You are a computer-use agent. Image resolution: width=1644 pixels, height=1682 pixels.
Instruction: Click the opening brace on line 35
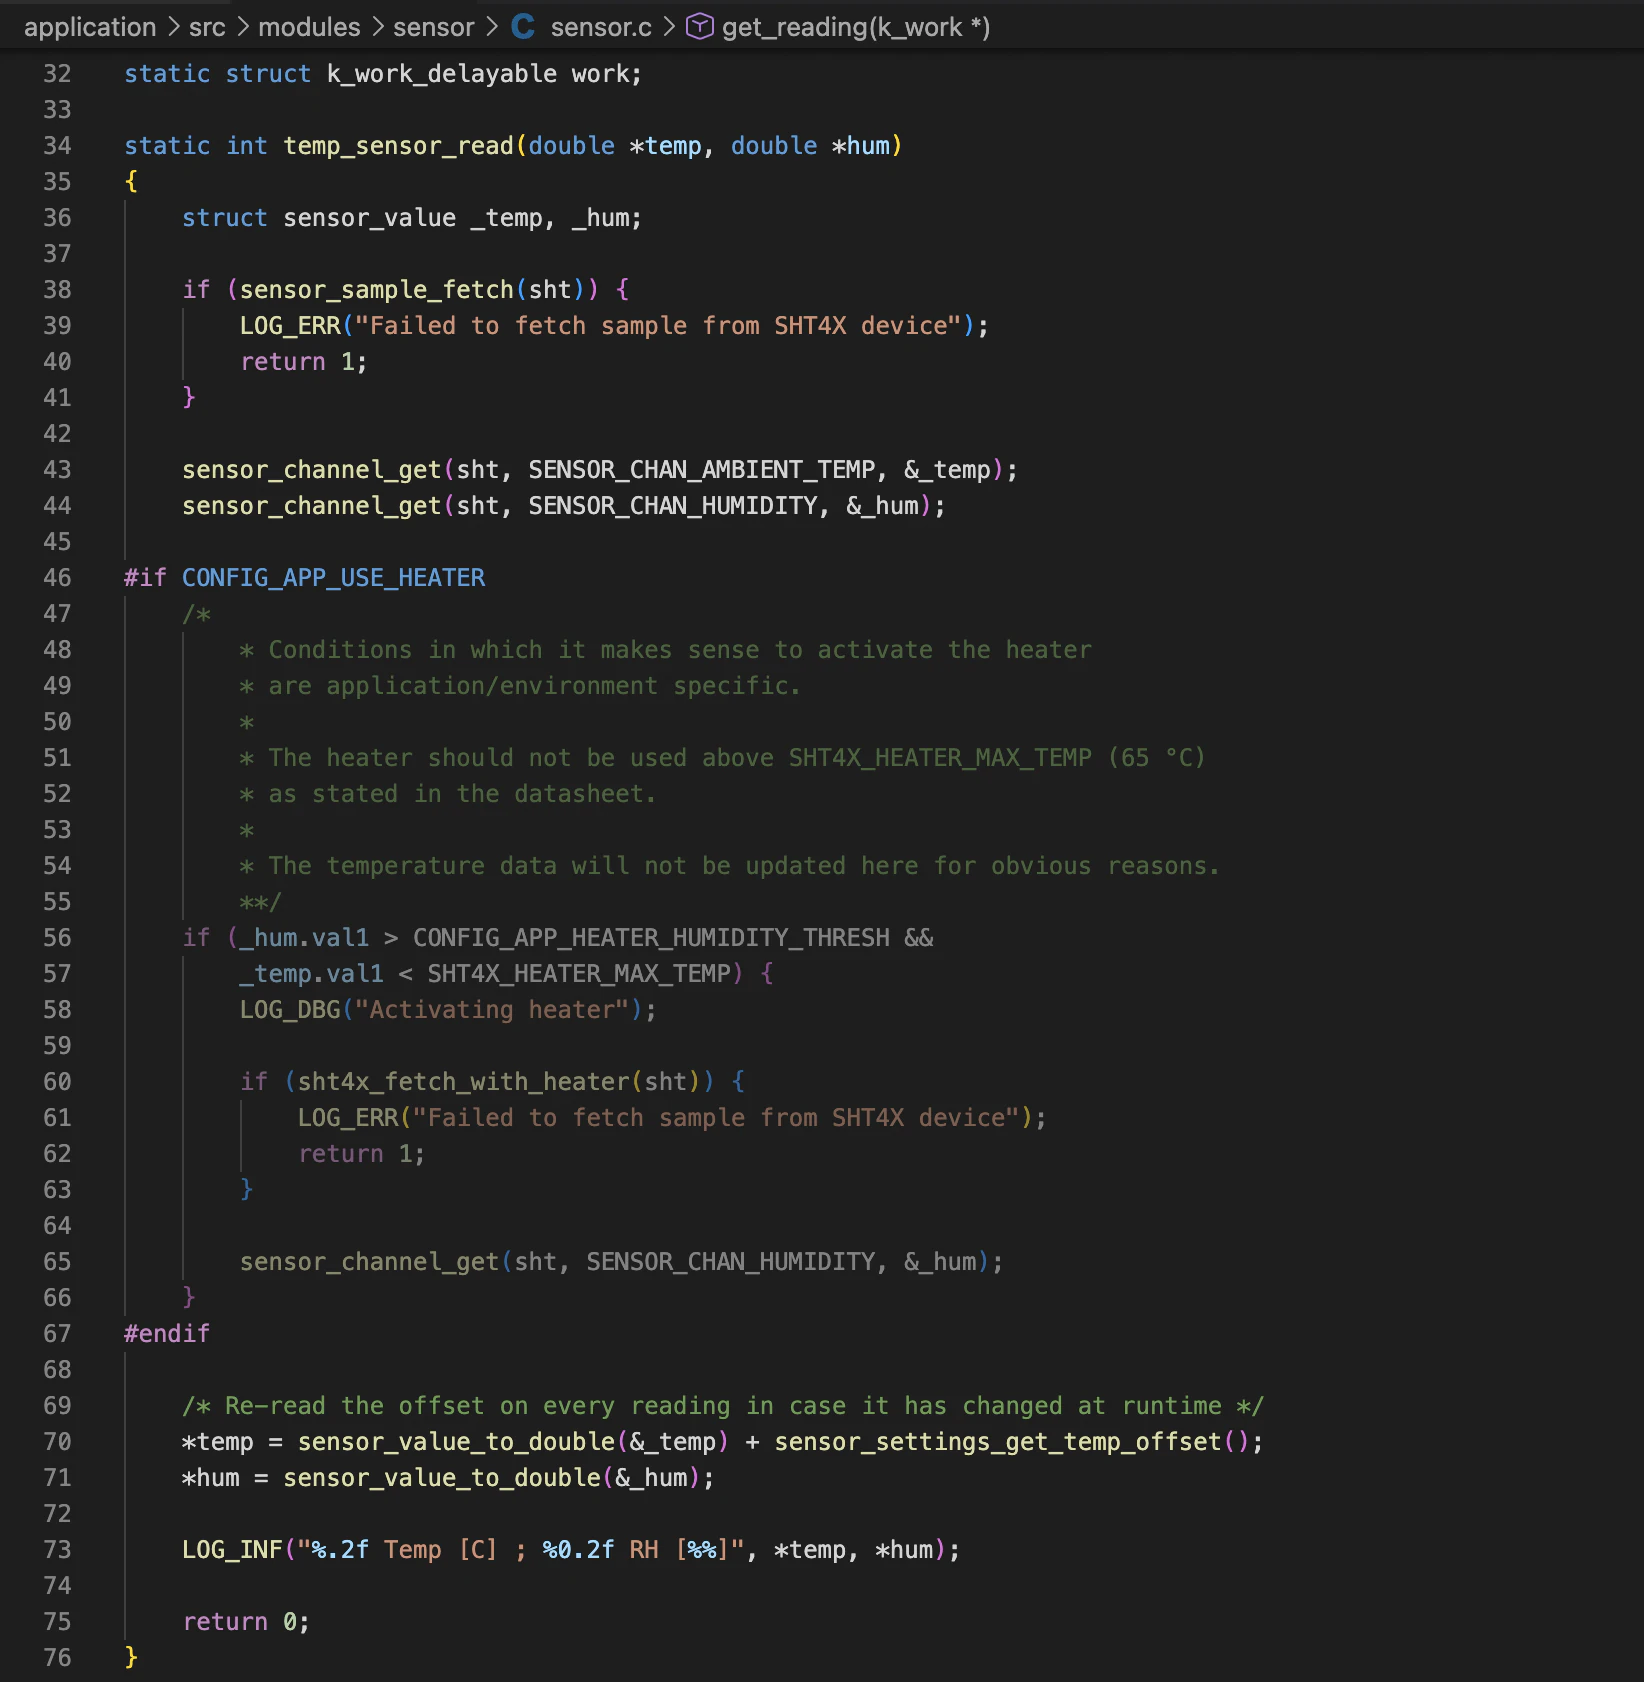click(131, 182)
